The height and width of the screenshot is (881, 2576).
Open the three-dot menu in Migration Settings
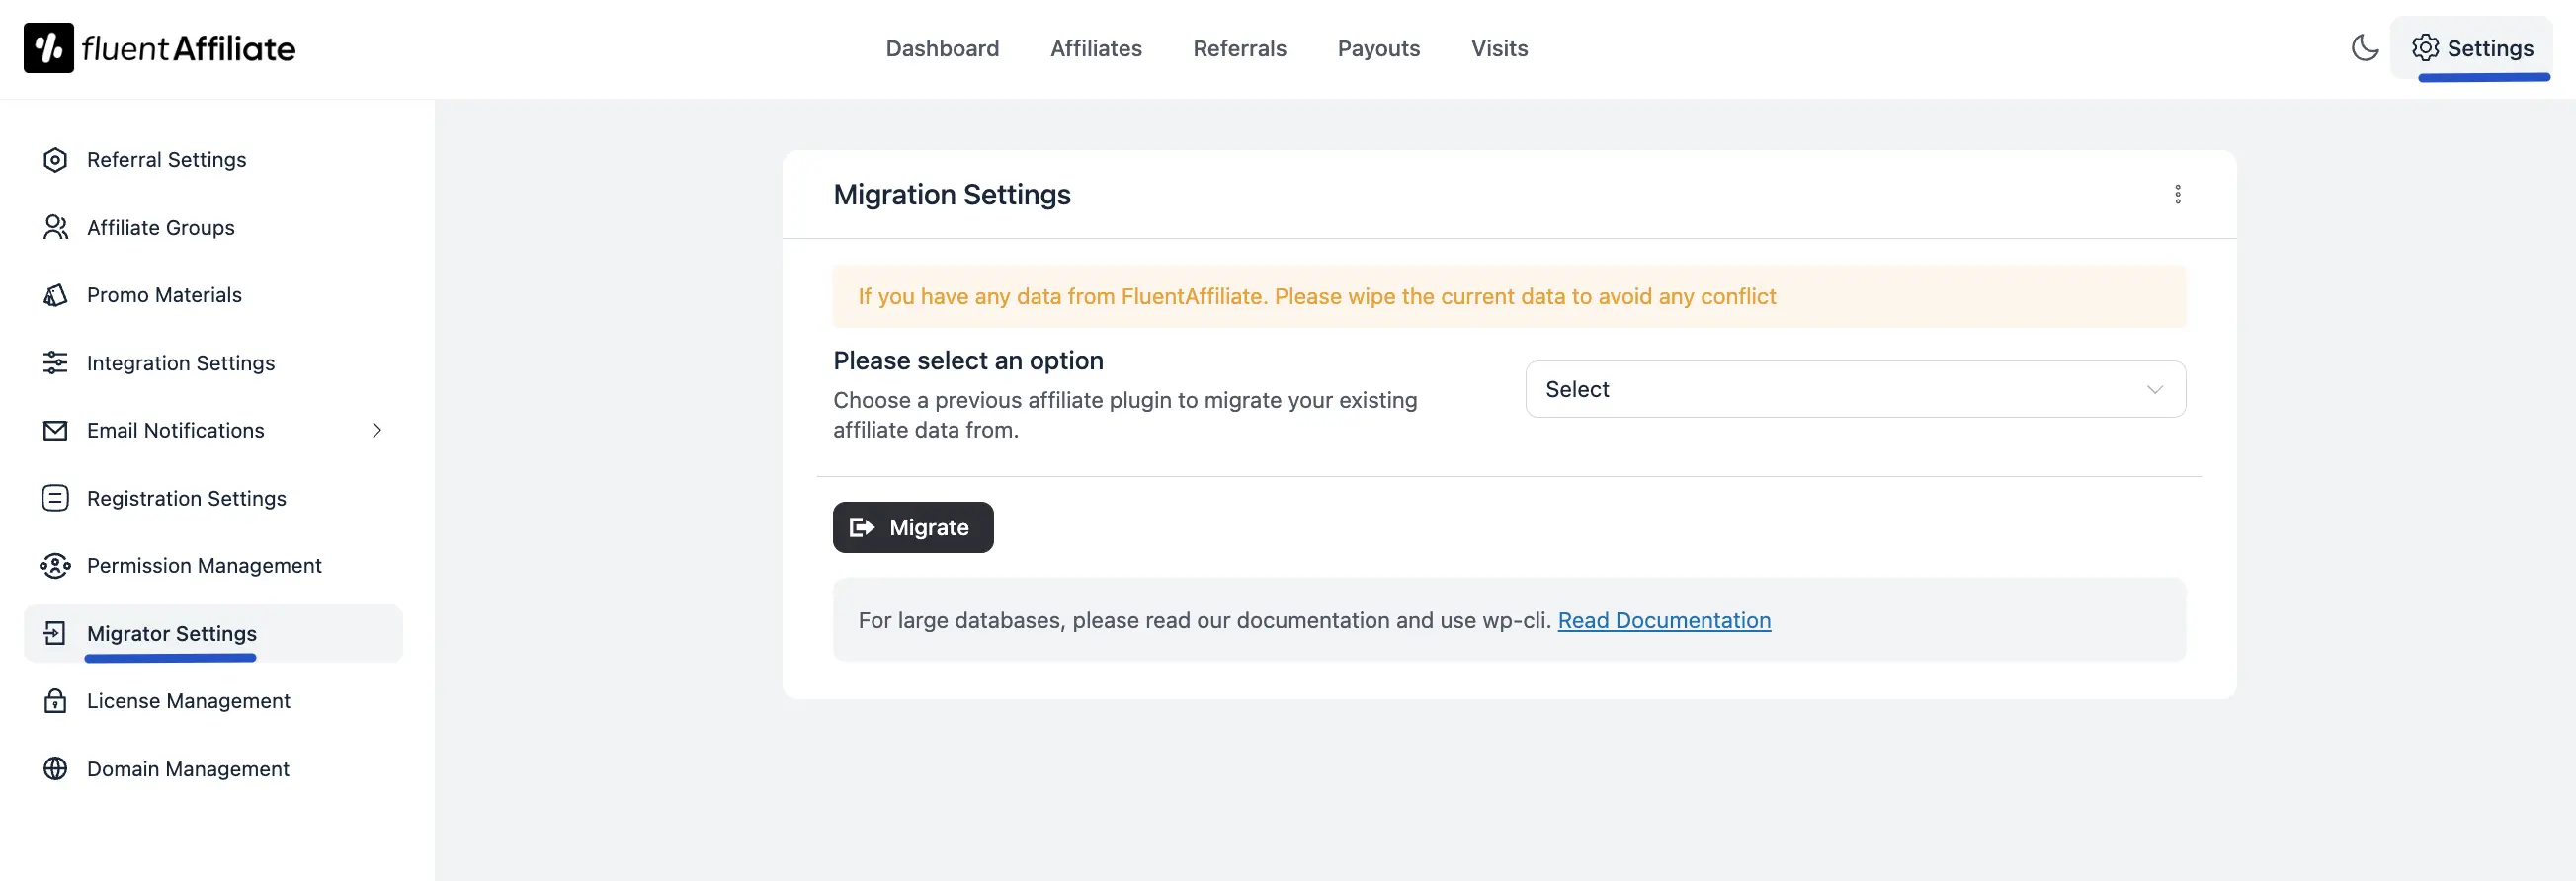(2177, 194)
